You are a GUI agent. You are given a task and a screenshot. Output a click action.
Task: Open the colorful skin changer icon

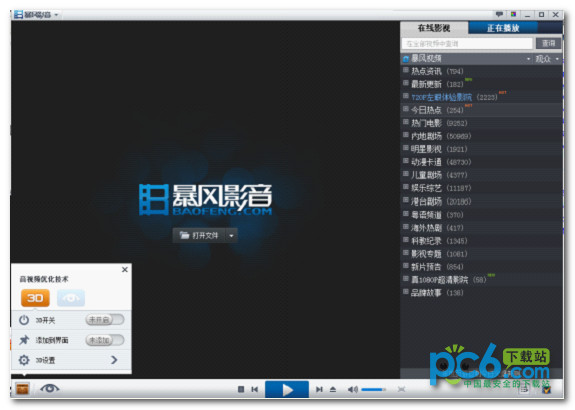(x=513, y=14)
